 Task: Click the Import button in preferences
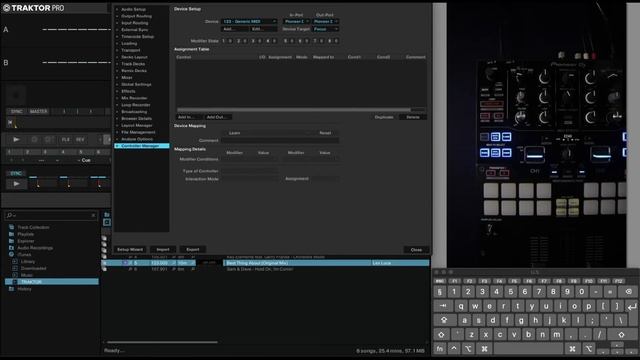[x=162, y=249]
